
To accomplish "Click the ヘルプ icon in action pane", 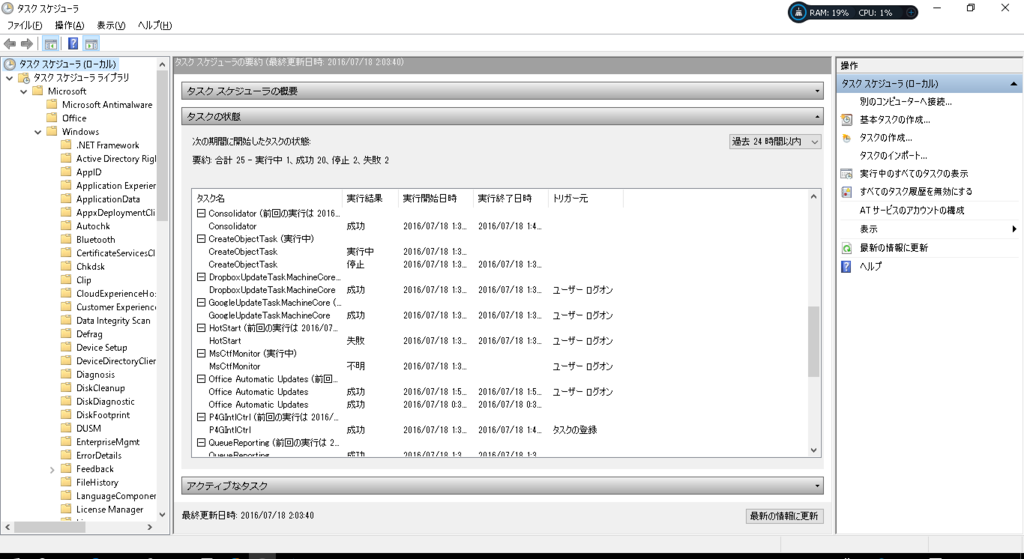I will pyautogui.click(x=846, y=266).
